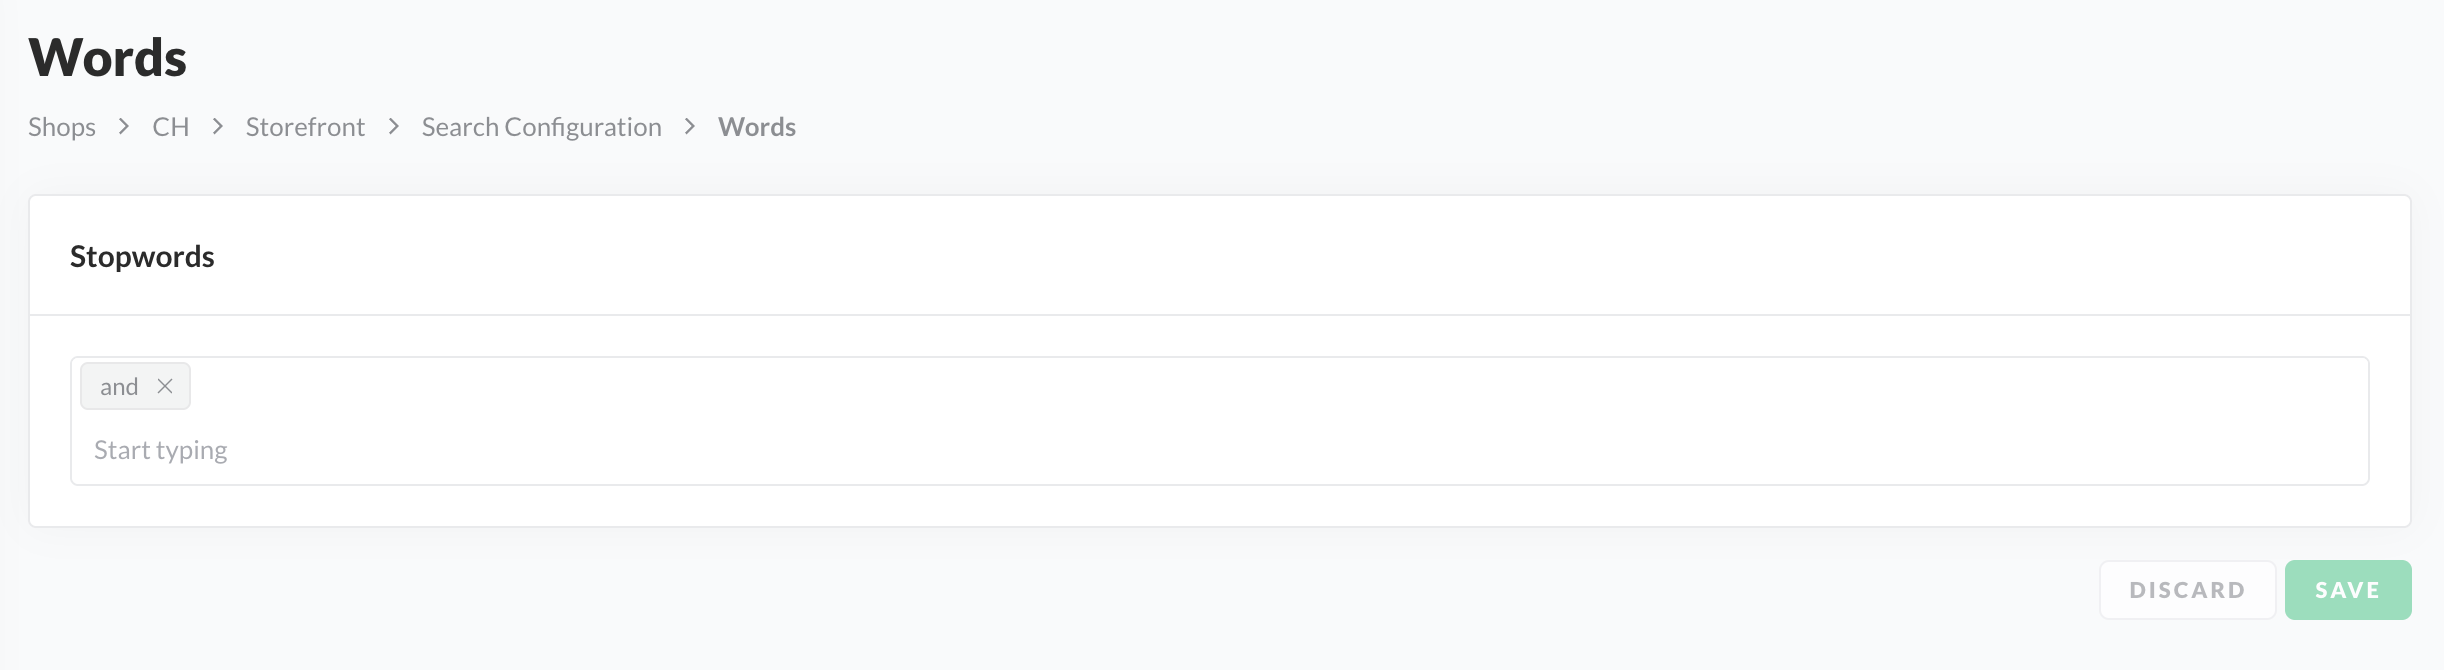Click the Stopwords section heading
2444x670 pixels.
[x=142, y=257]
